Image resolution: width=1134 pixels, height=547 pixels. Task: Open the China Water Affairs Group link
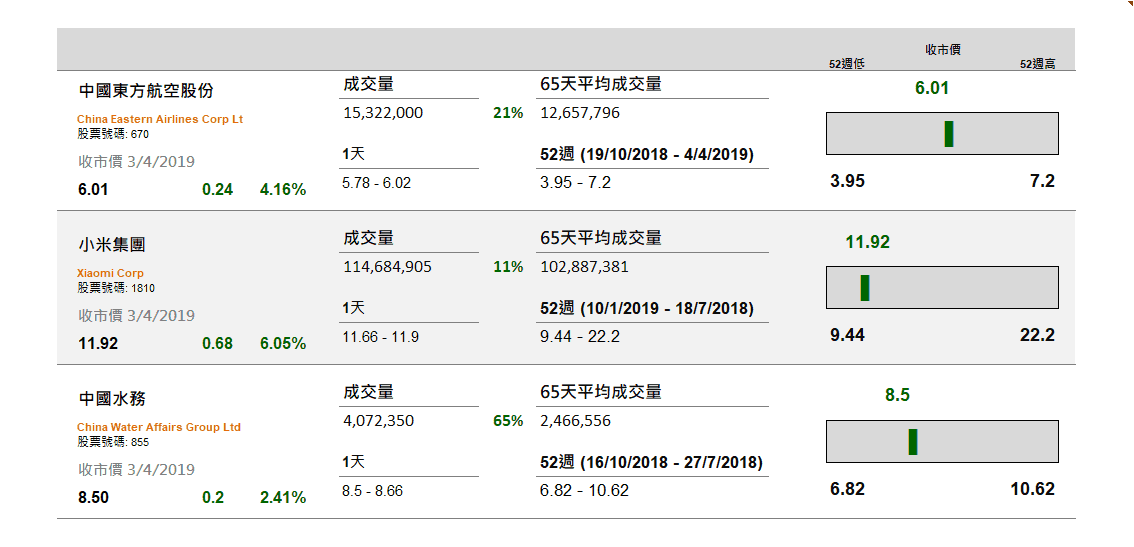(159, 427)
